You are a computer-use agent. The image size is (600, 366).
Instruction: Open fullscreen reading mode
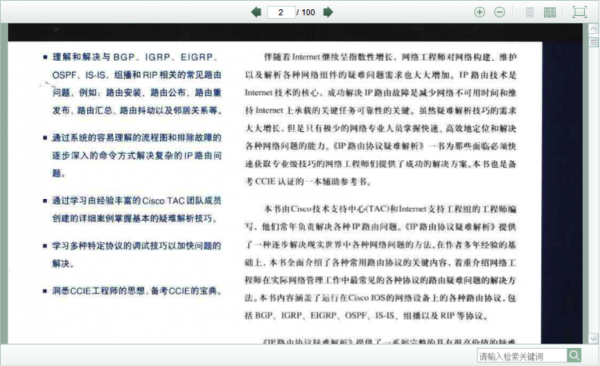579,12
